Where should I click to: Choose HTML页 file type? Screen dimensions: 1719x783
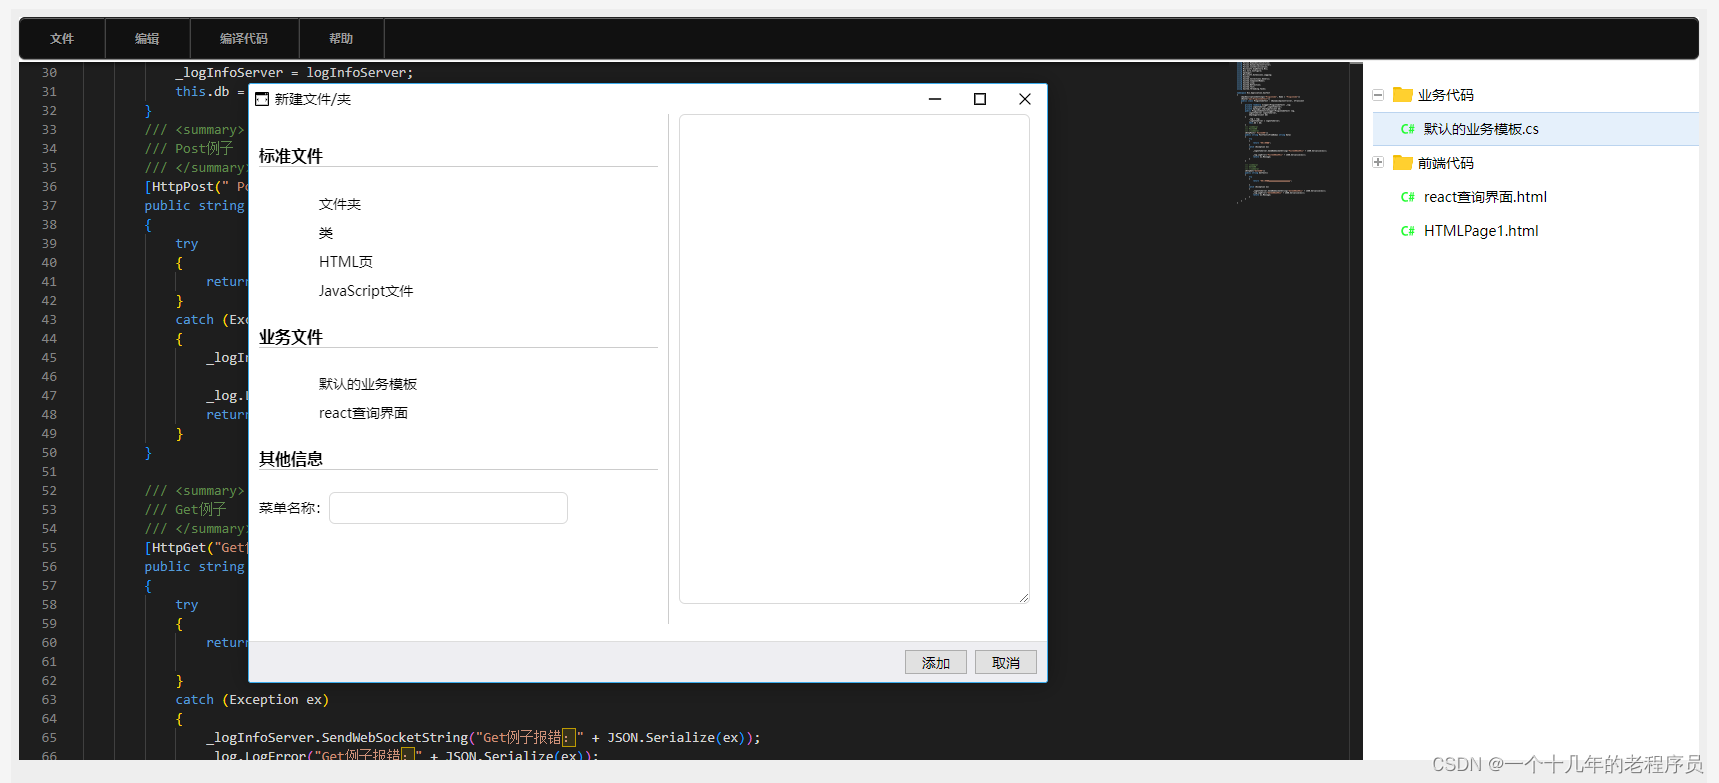point(346,262)
